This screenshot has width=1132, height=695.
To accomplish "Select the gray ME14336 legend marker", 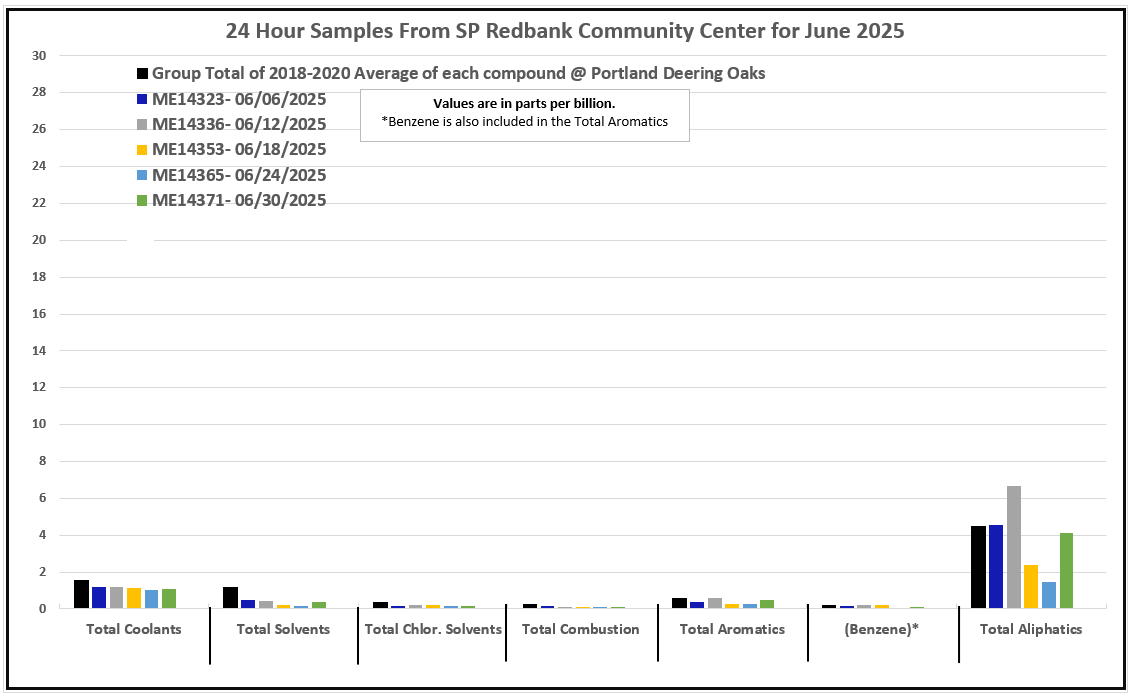I will pyautogui.click(x=143, y=125).
